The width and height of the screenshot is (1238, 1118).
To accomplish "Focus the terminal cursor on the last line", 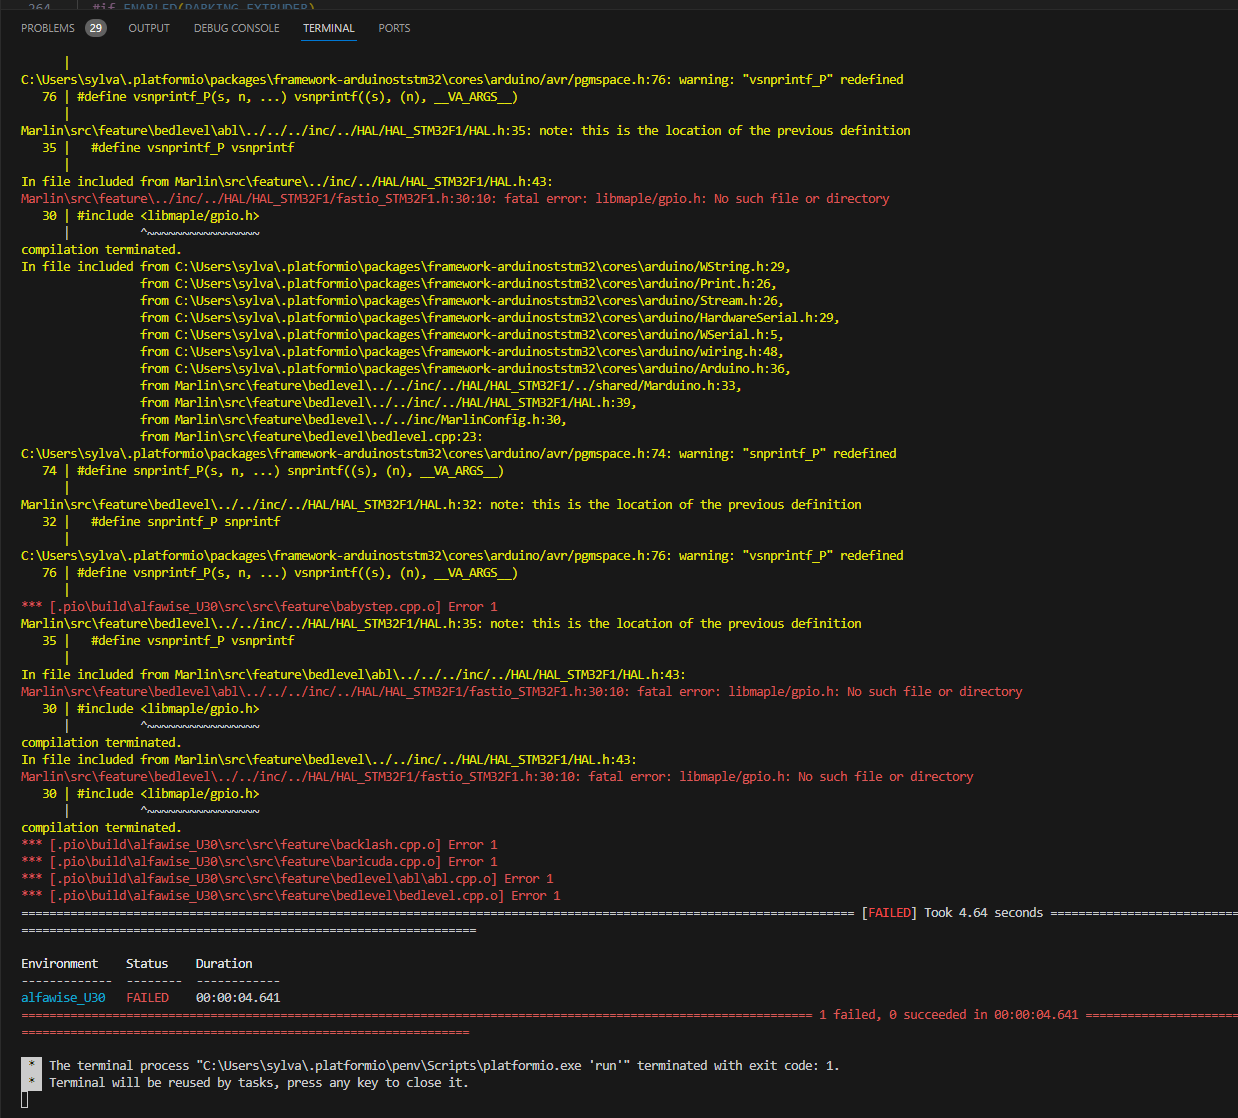I will pos(25,1100).
